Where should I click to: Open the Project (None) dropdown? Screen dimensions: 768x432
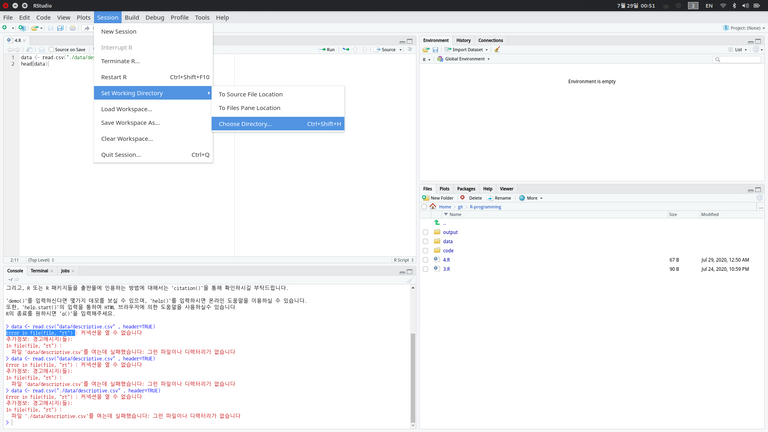744,28
